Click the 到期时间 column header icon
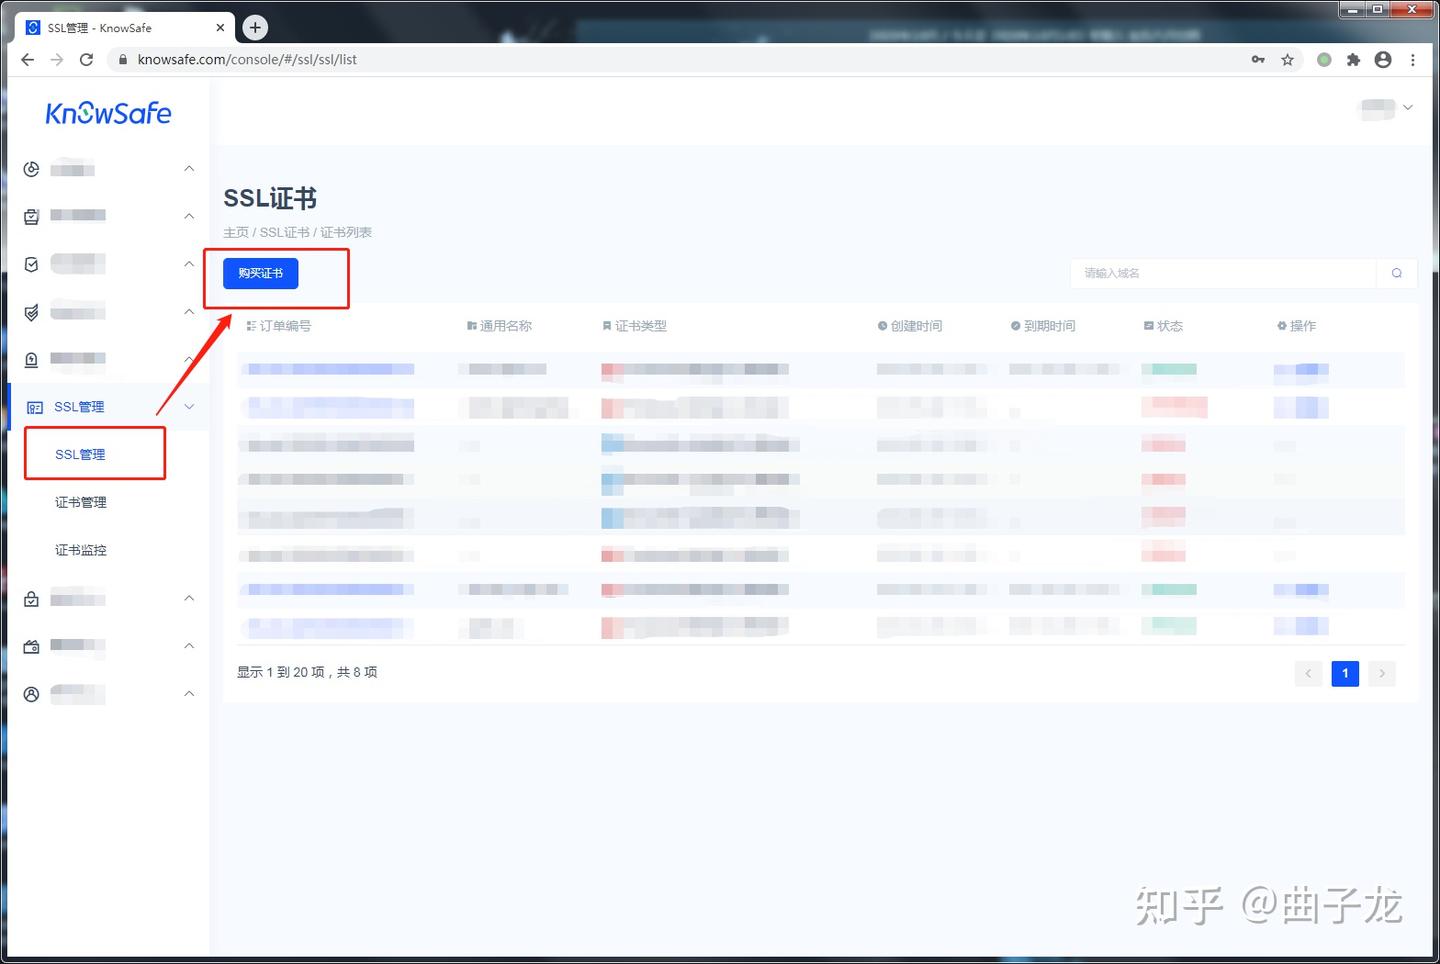Image resolution: width=1440 pixels, height=964 pixels. (1015, 325)
